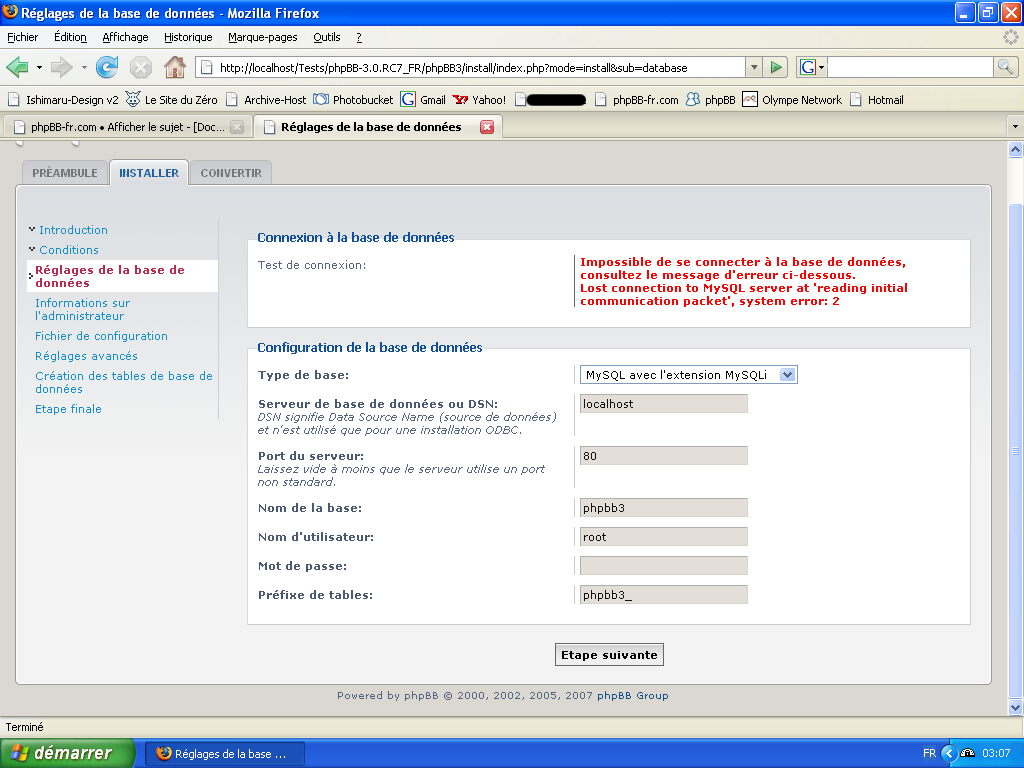Click the Back navigation arrow
Viewport: 1024px width, 768px height.
pyautogui.click(x=17, y=67)
